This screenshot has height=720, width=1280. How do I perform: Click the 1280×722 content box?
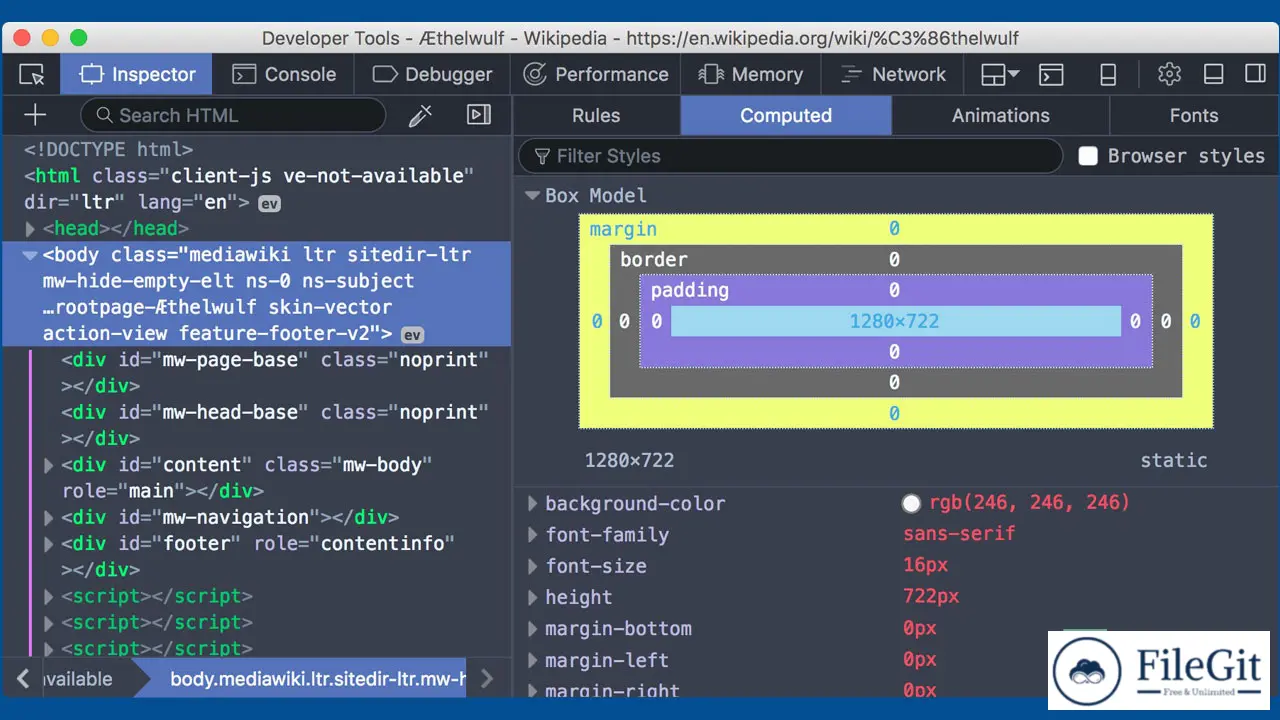click(x=895, y=321)
